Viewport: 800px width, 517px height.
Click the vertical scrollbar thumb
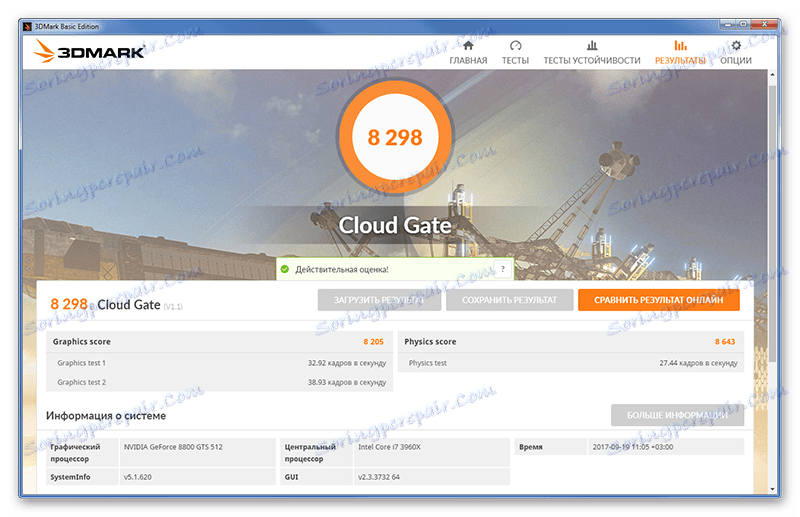772,223
